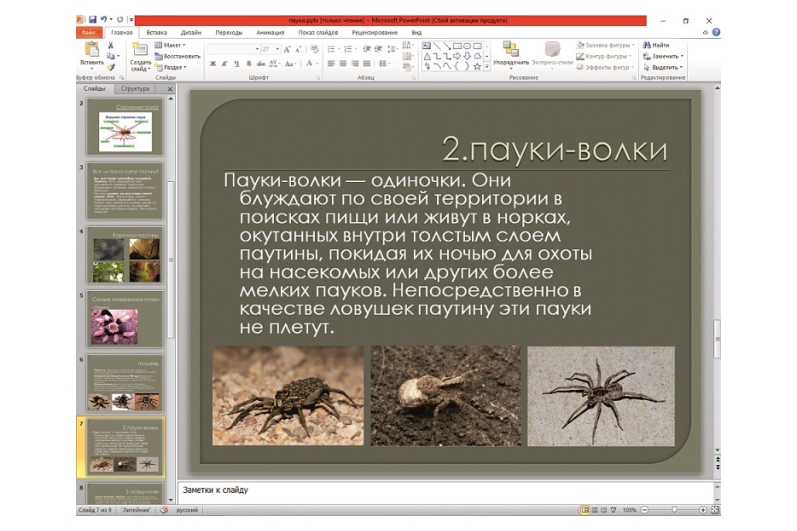797x531 pixels.
Task: Fit slide to window icon in status bar
Action: 715,510
